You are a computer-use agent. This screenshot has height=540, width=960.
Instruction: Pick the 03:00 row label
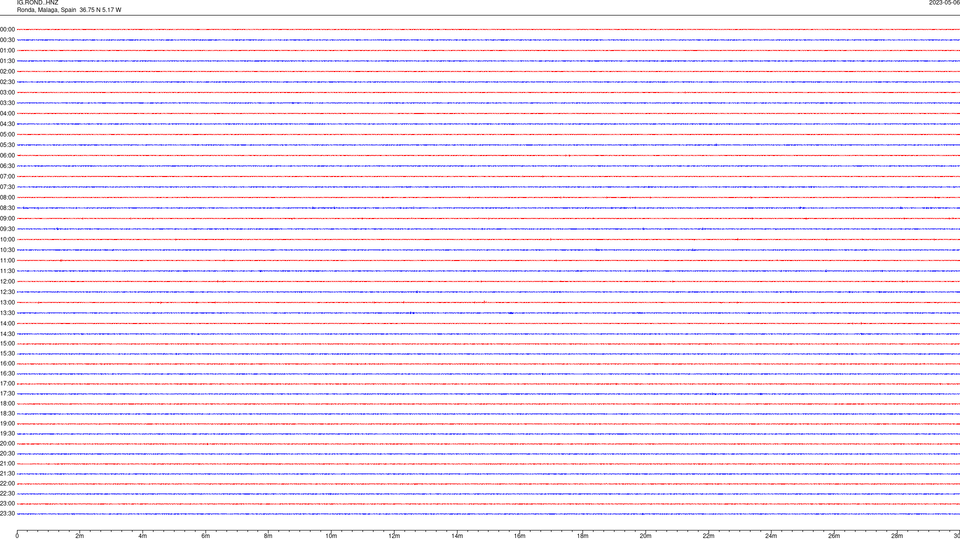(7, 92)
